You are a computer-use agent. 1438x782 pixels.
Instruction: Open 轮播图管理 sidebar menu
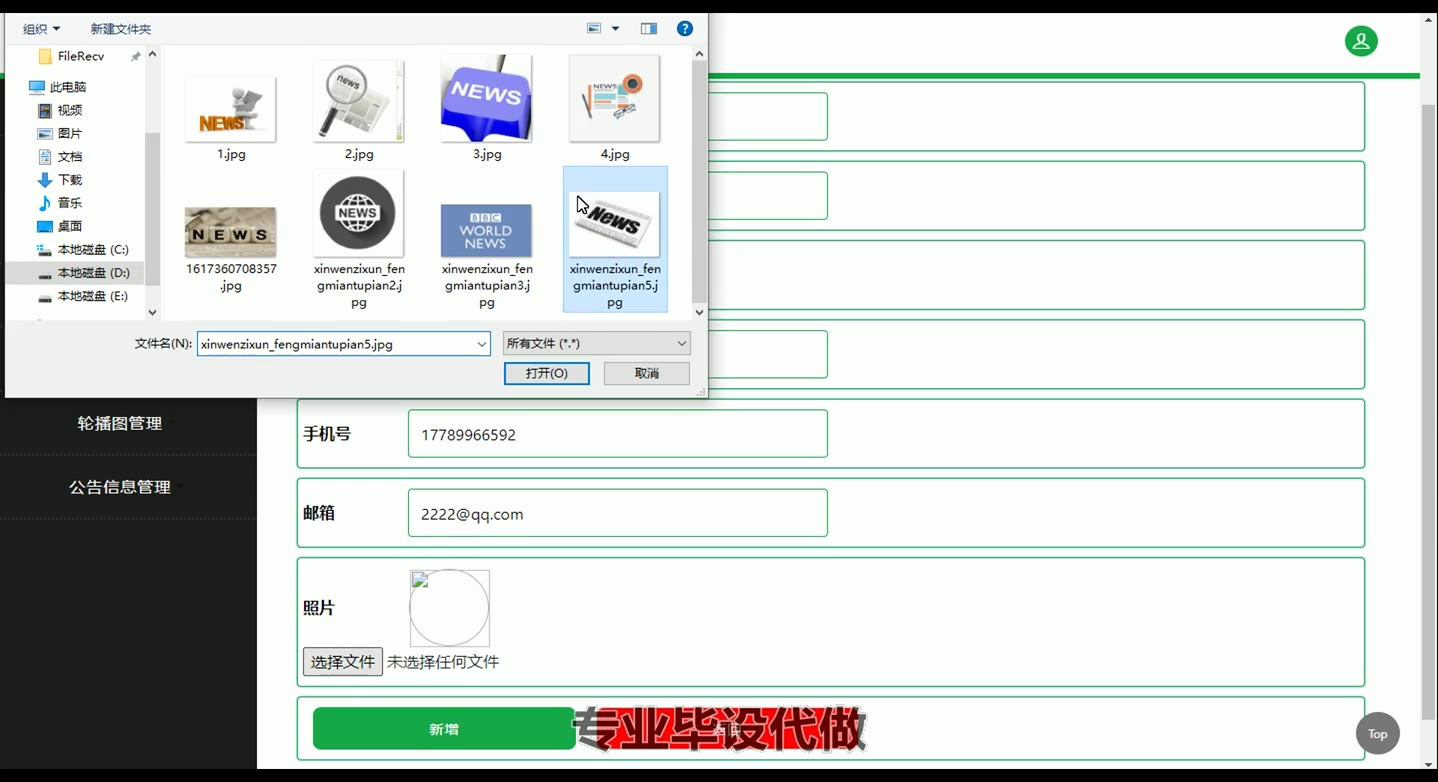pyautogui.click(x=120, y=424)
